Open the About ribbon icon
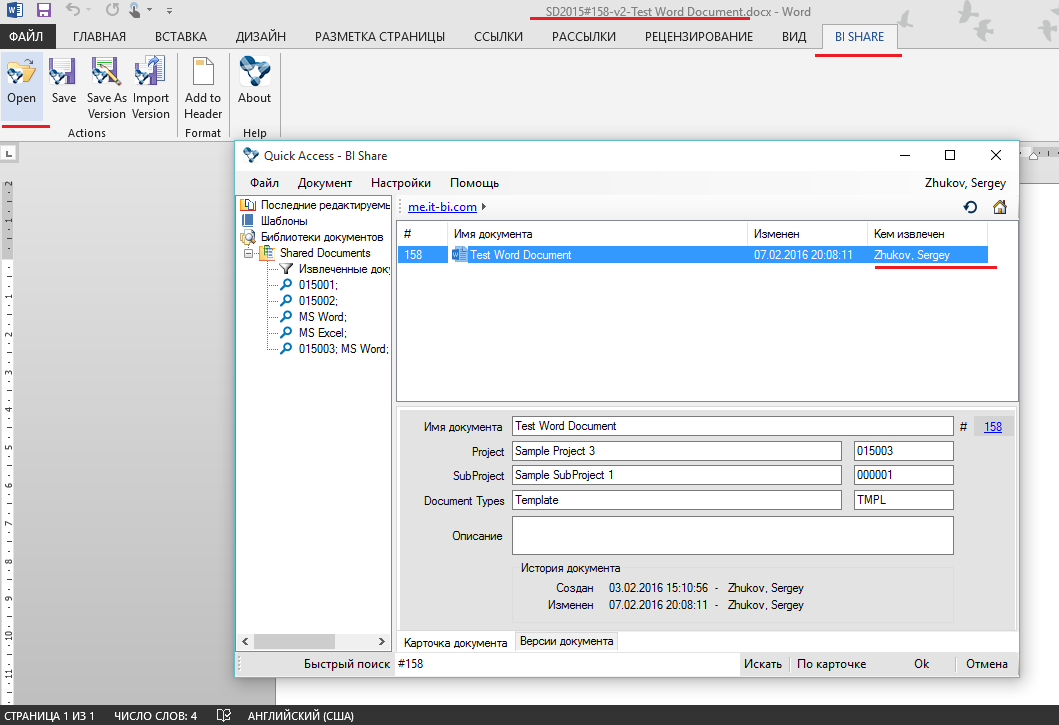 255,72
